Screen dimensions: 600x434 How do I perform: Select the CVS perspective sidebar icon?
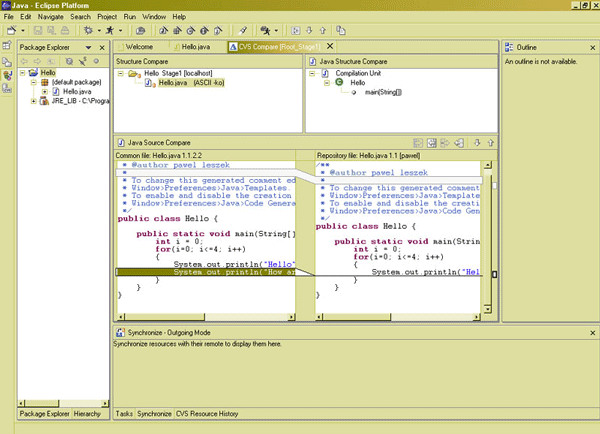pos(7,88)
